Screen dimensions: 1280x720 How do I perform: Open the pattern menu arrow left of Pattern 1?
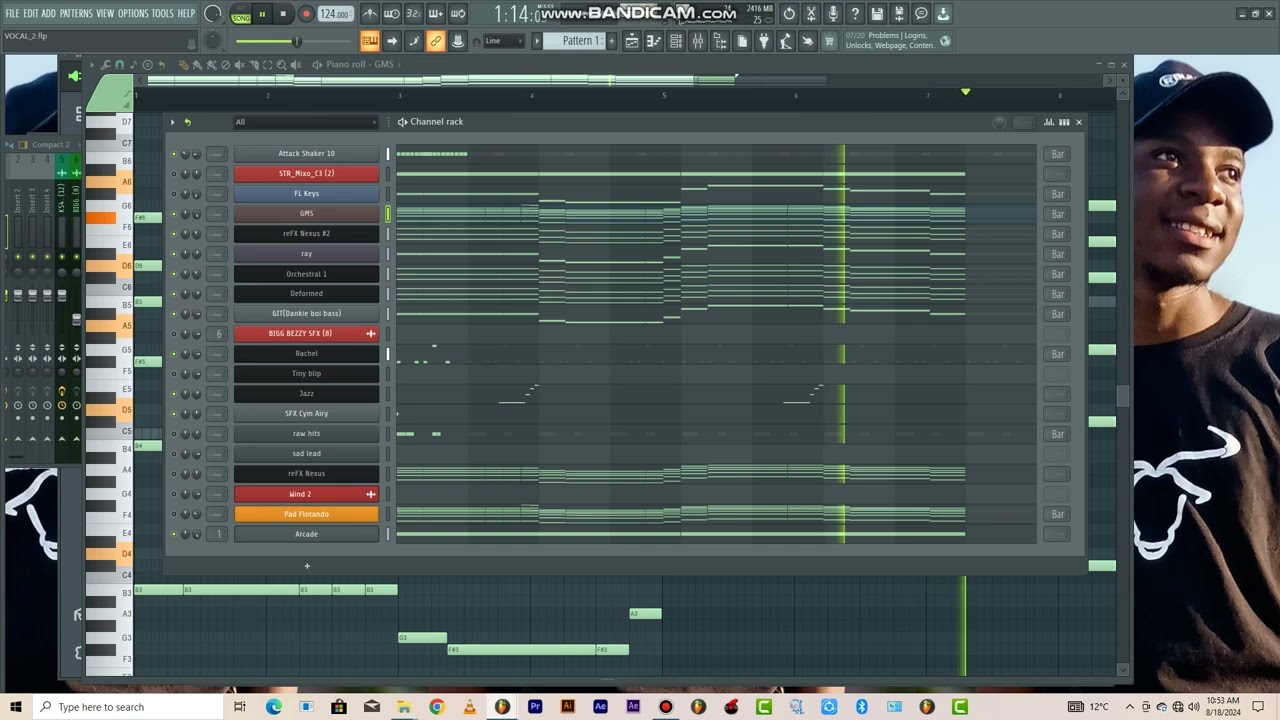[536, 41]
